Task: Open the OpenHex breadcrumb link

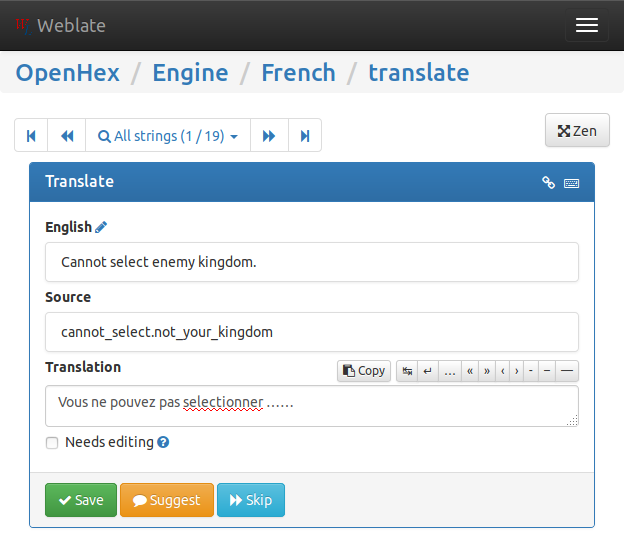Action: point(68,73)
